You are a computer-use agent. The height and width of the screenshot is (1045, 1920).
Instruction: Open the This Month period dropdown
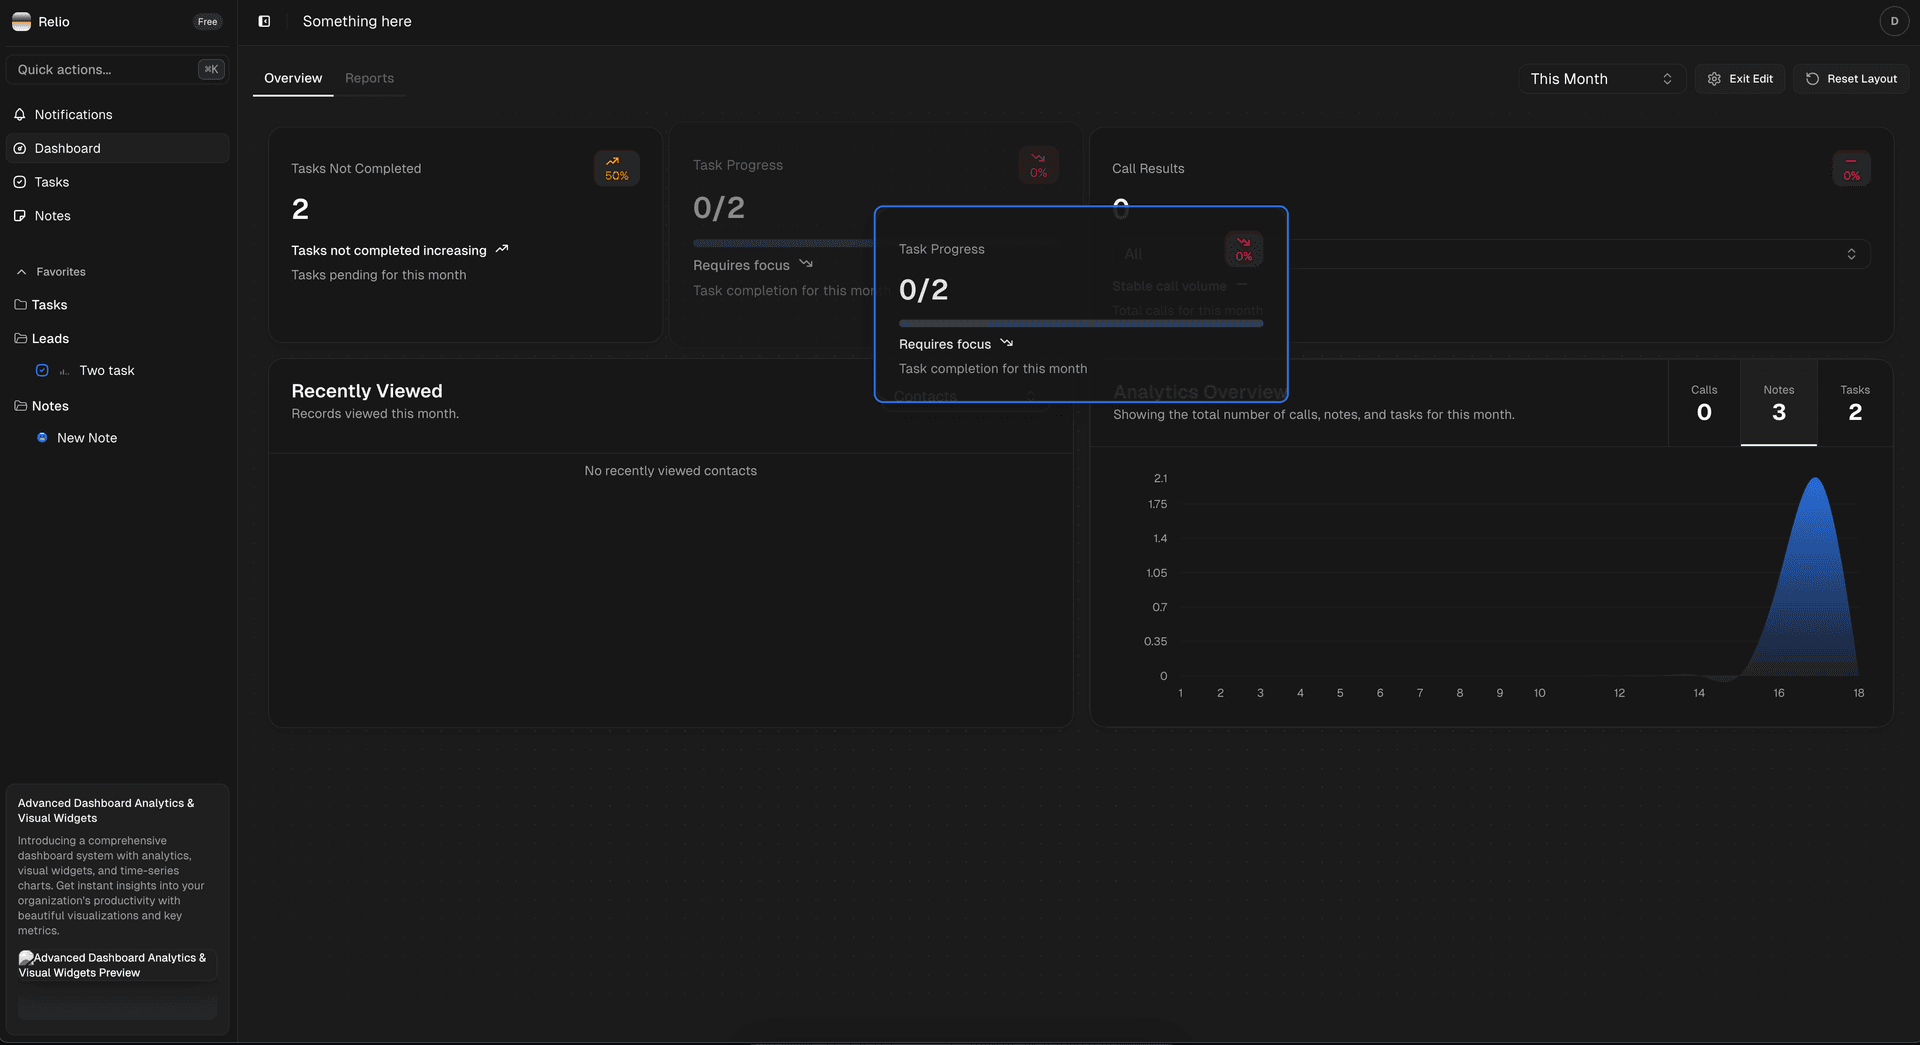coord(1601,79)
